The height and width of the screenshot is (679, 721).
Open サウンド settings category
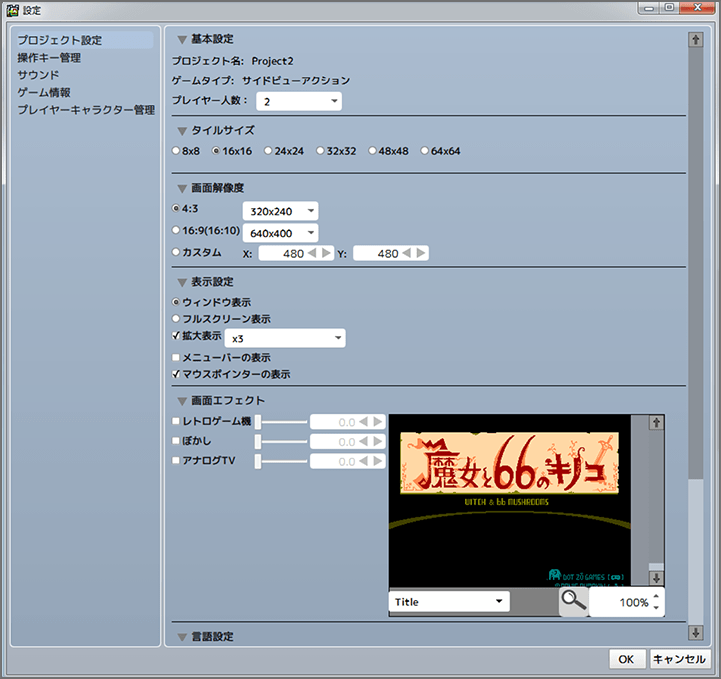[x=38, y=75]
